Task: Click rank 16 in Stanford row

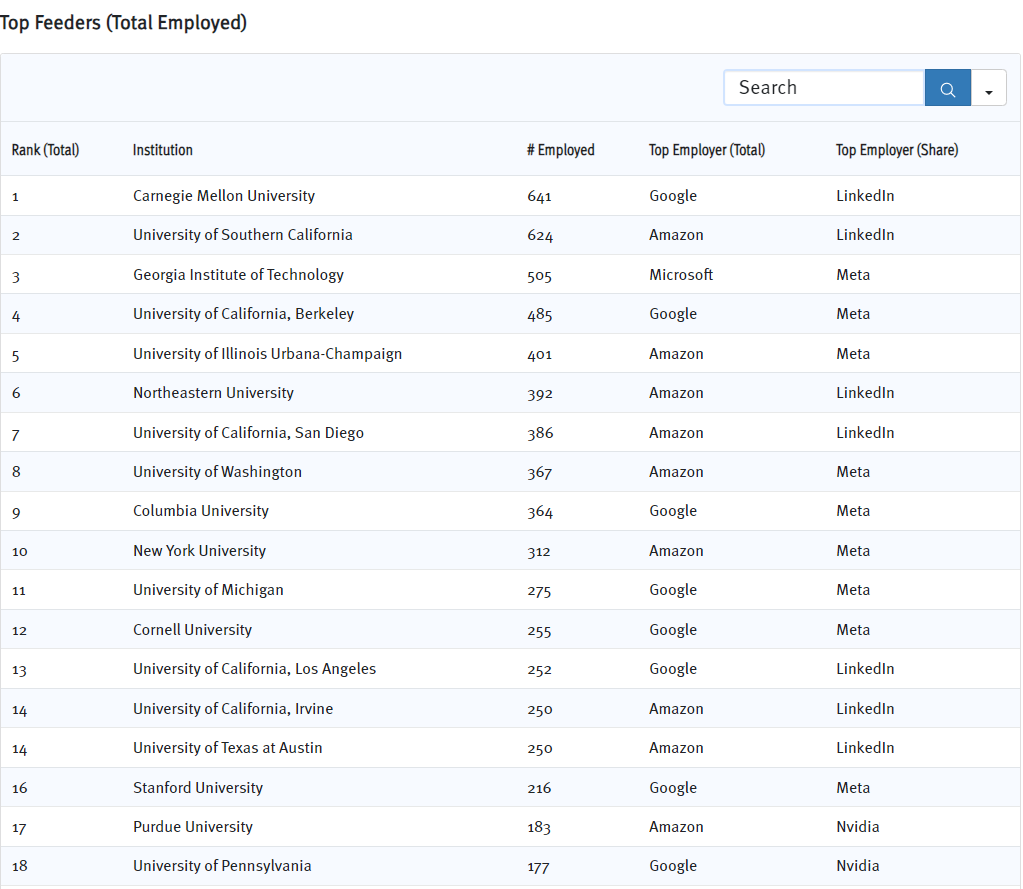Action: point(20,788)
